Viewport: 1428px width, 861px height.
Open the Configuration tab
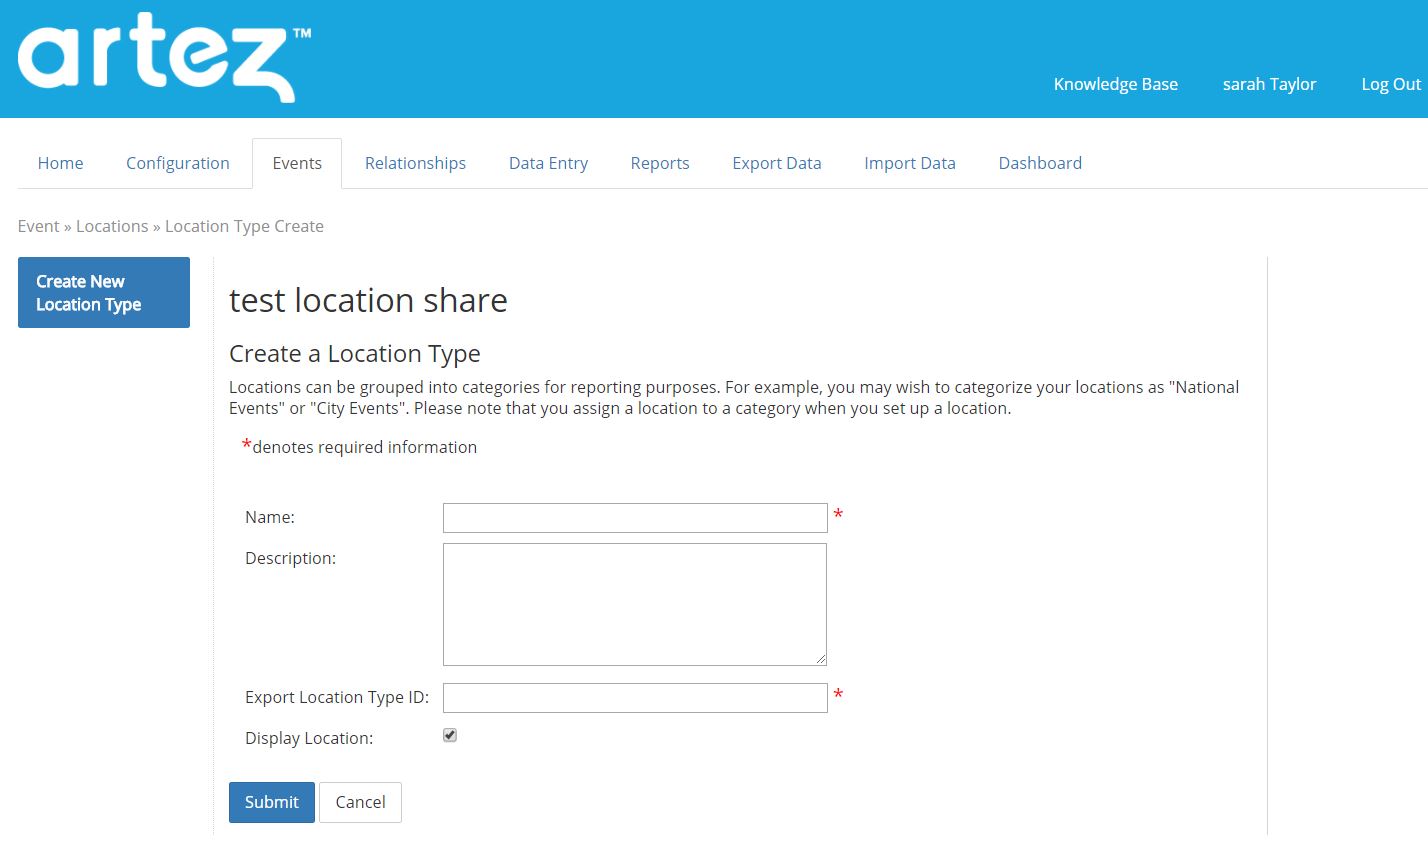178,163
